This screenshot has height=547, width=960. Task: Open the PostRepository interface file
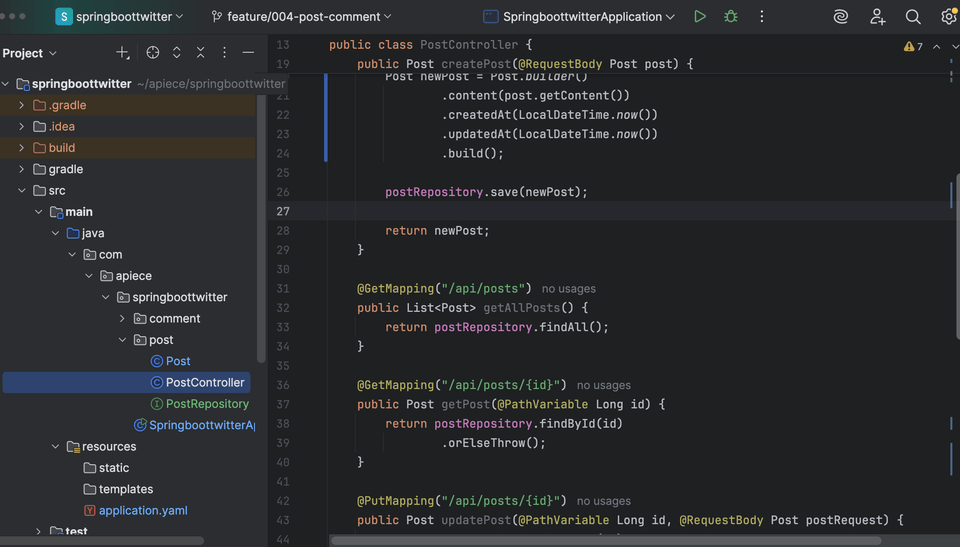200,404
